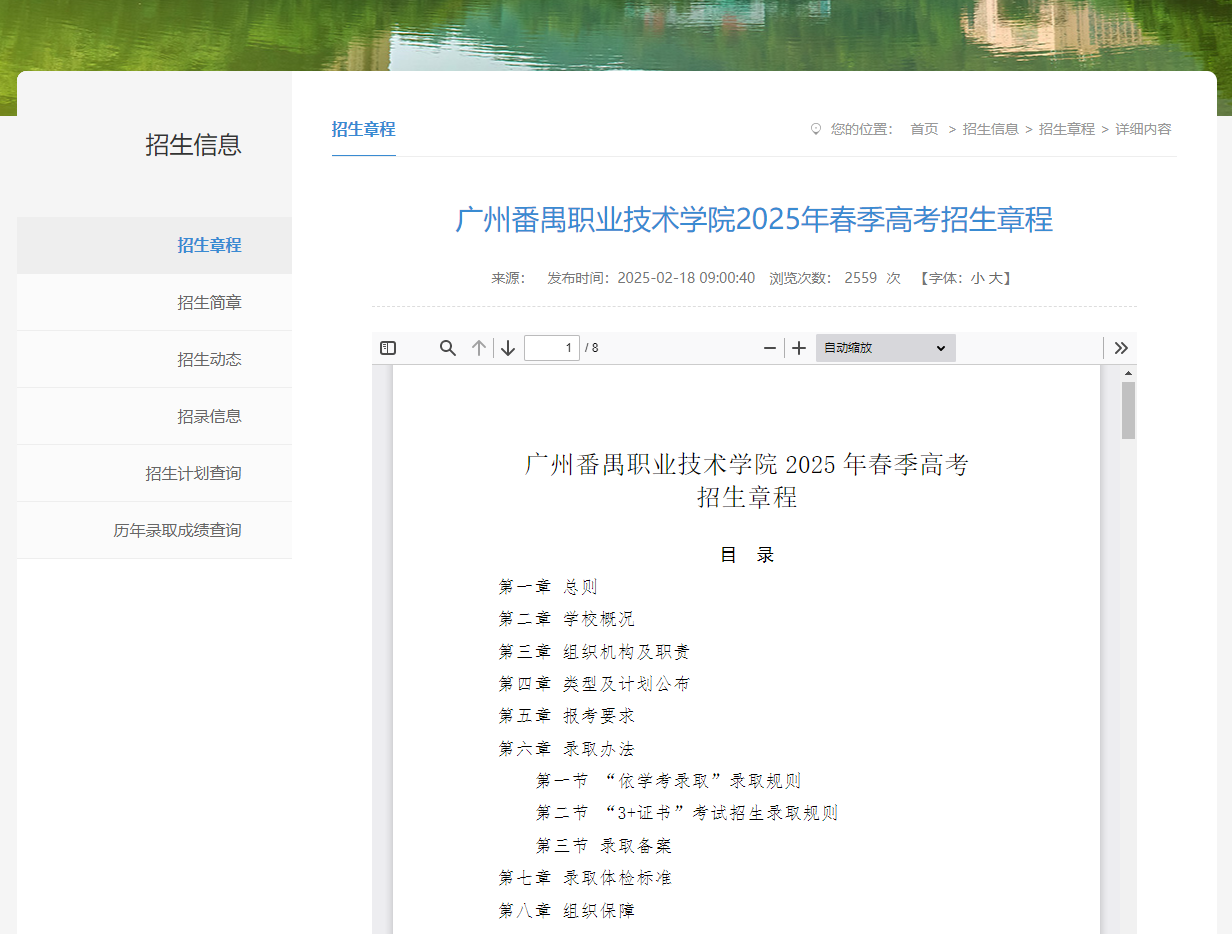Zoom out of the PDF document
Viewport: 1232px width, 934px height.
769,347
